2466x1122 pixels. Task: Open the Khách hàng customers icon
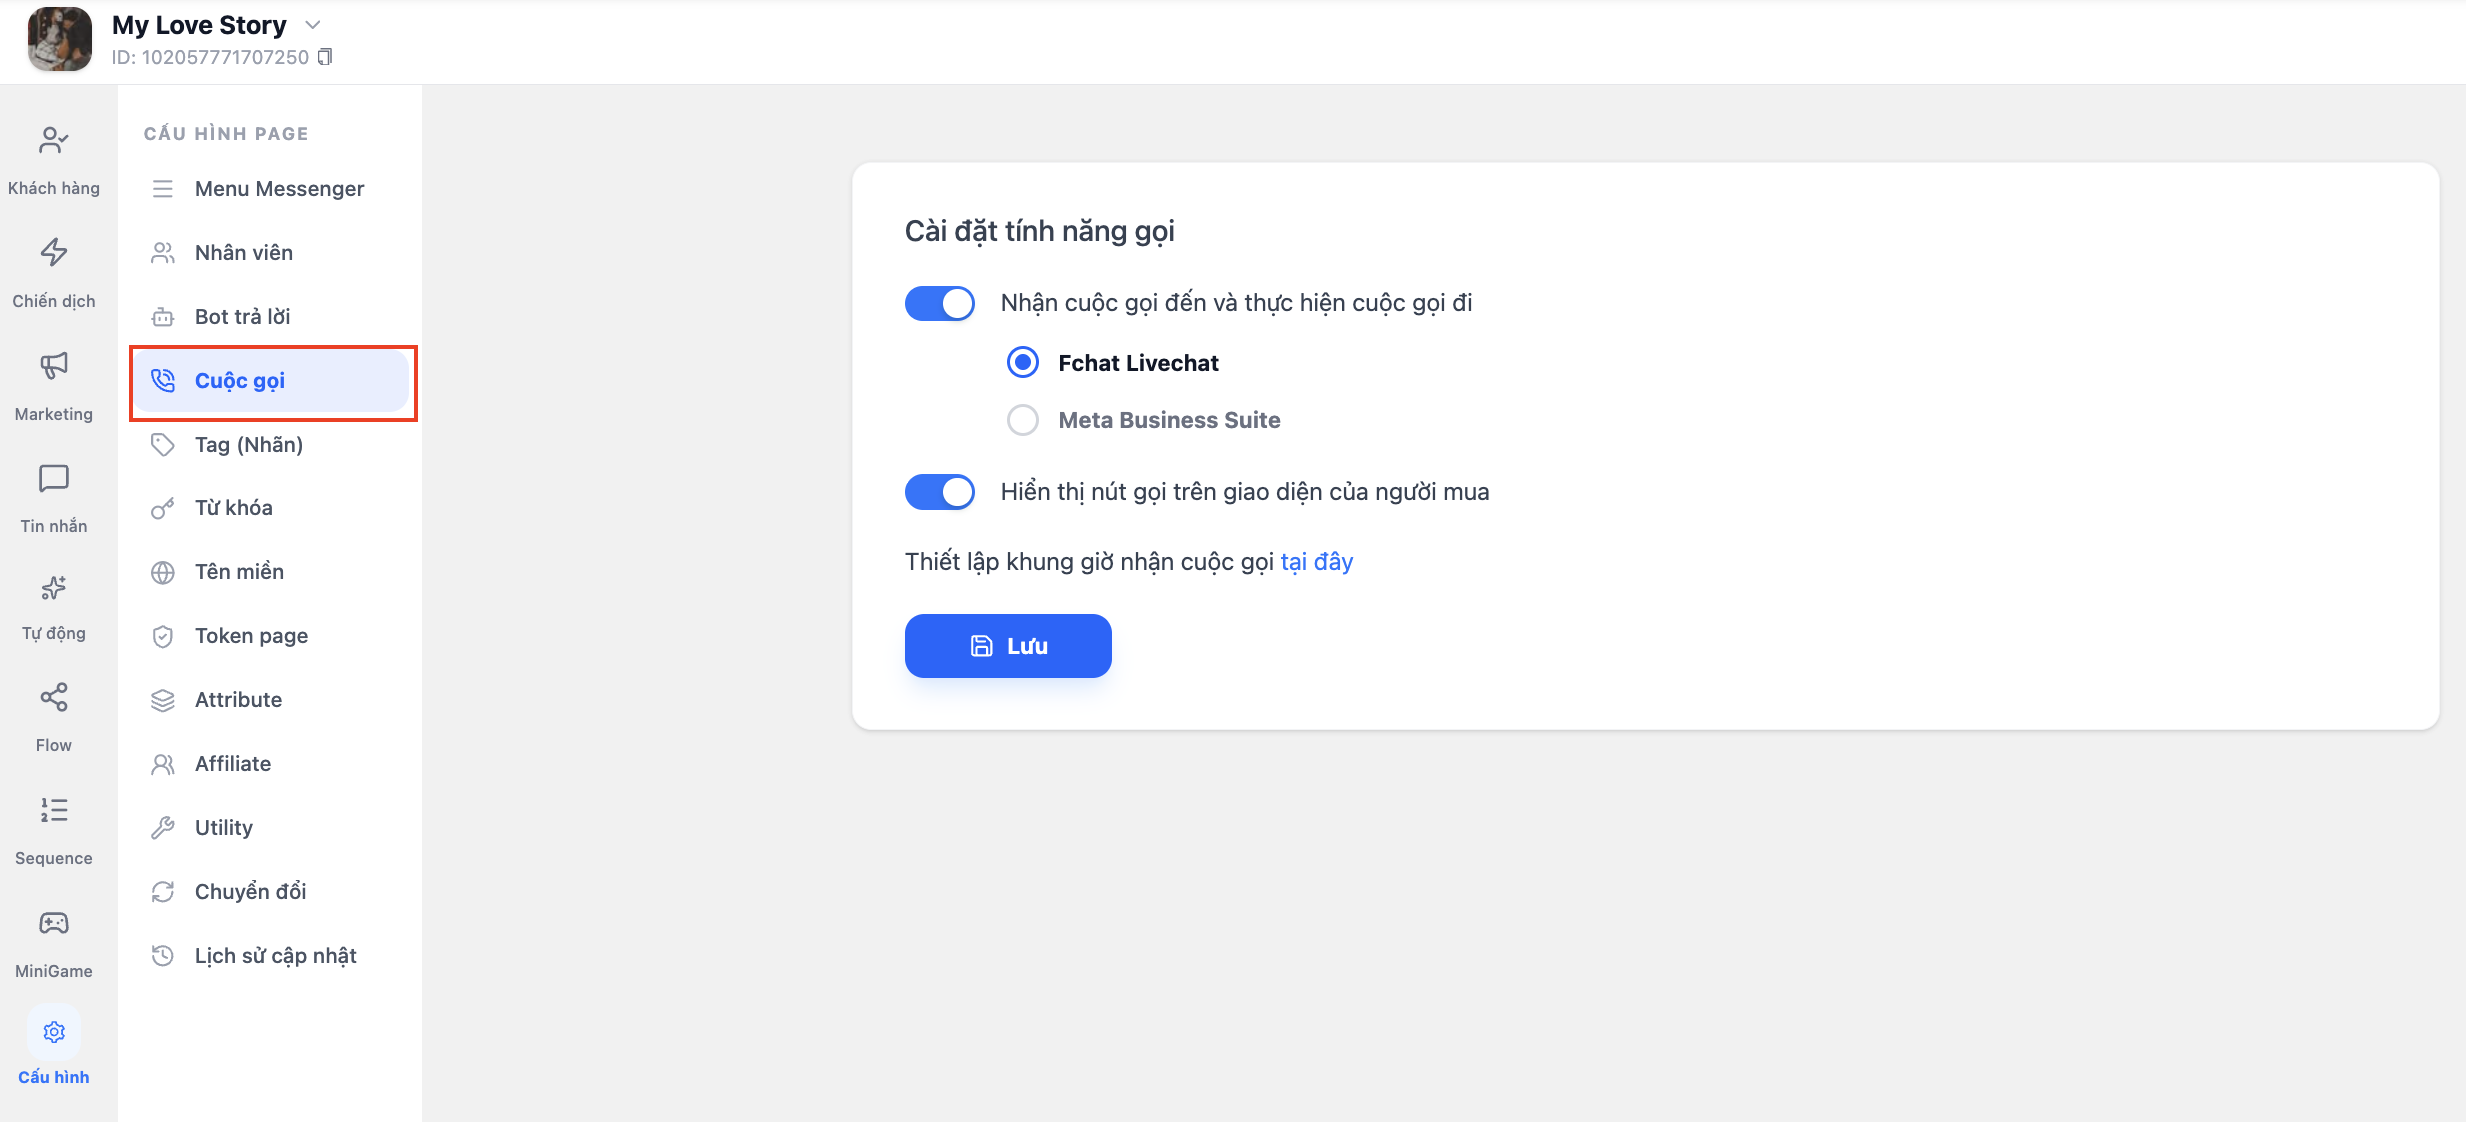(x=54, y=141)
